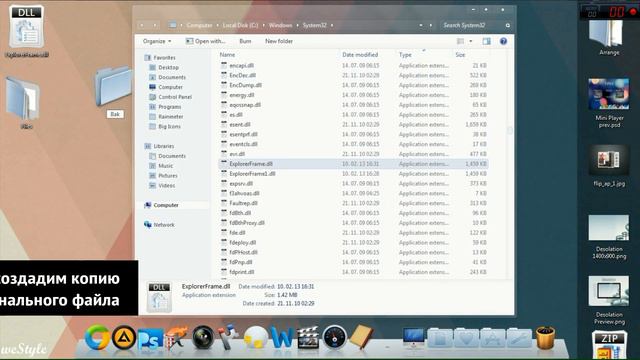
Task: Open the Arrange item in right sidebar
Action: coord(609,38)
